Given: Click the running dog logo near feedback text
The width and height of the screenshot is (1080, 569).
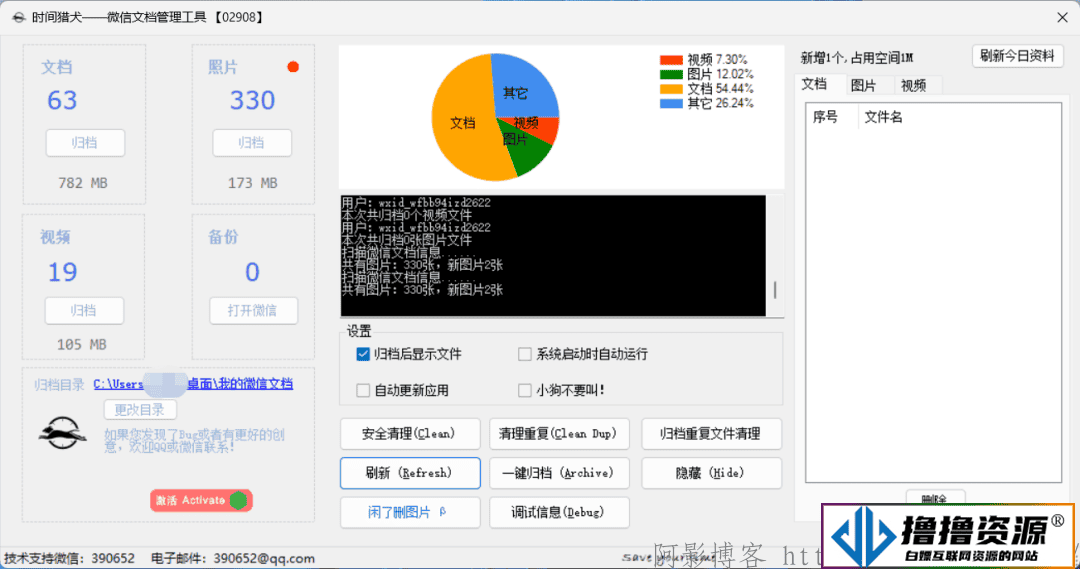Looking at the screenshot, I should [63, 433].
